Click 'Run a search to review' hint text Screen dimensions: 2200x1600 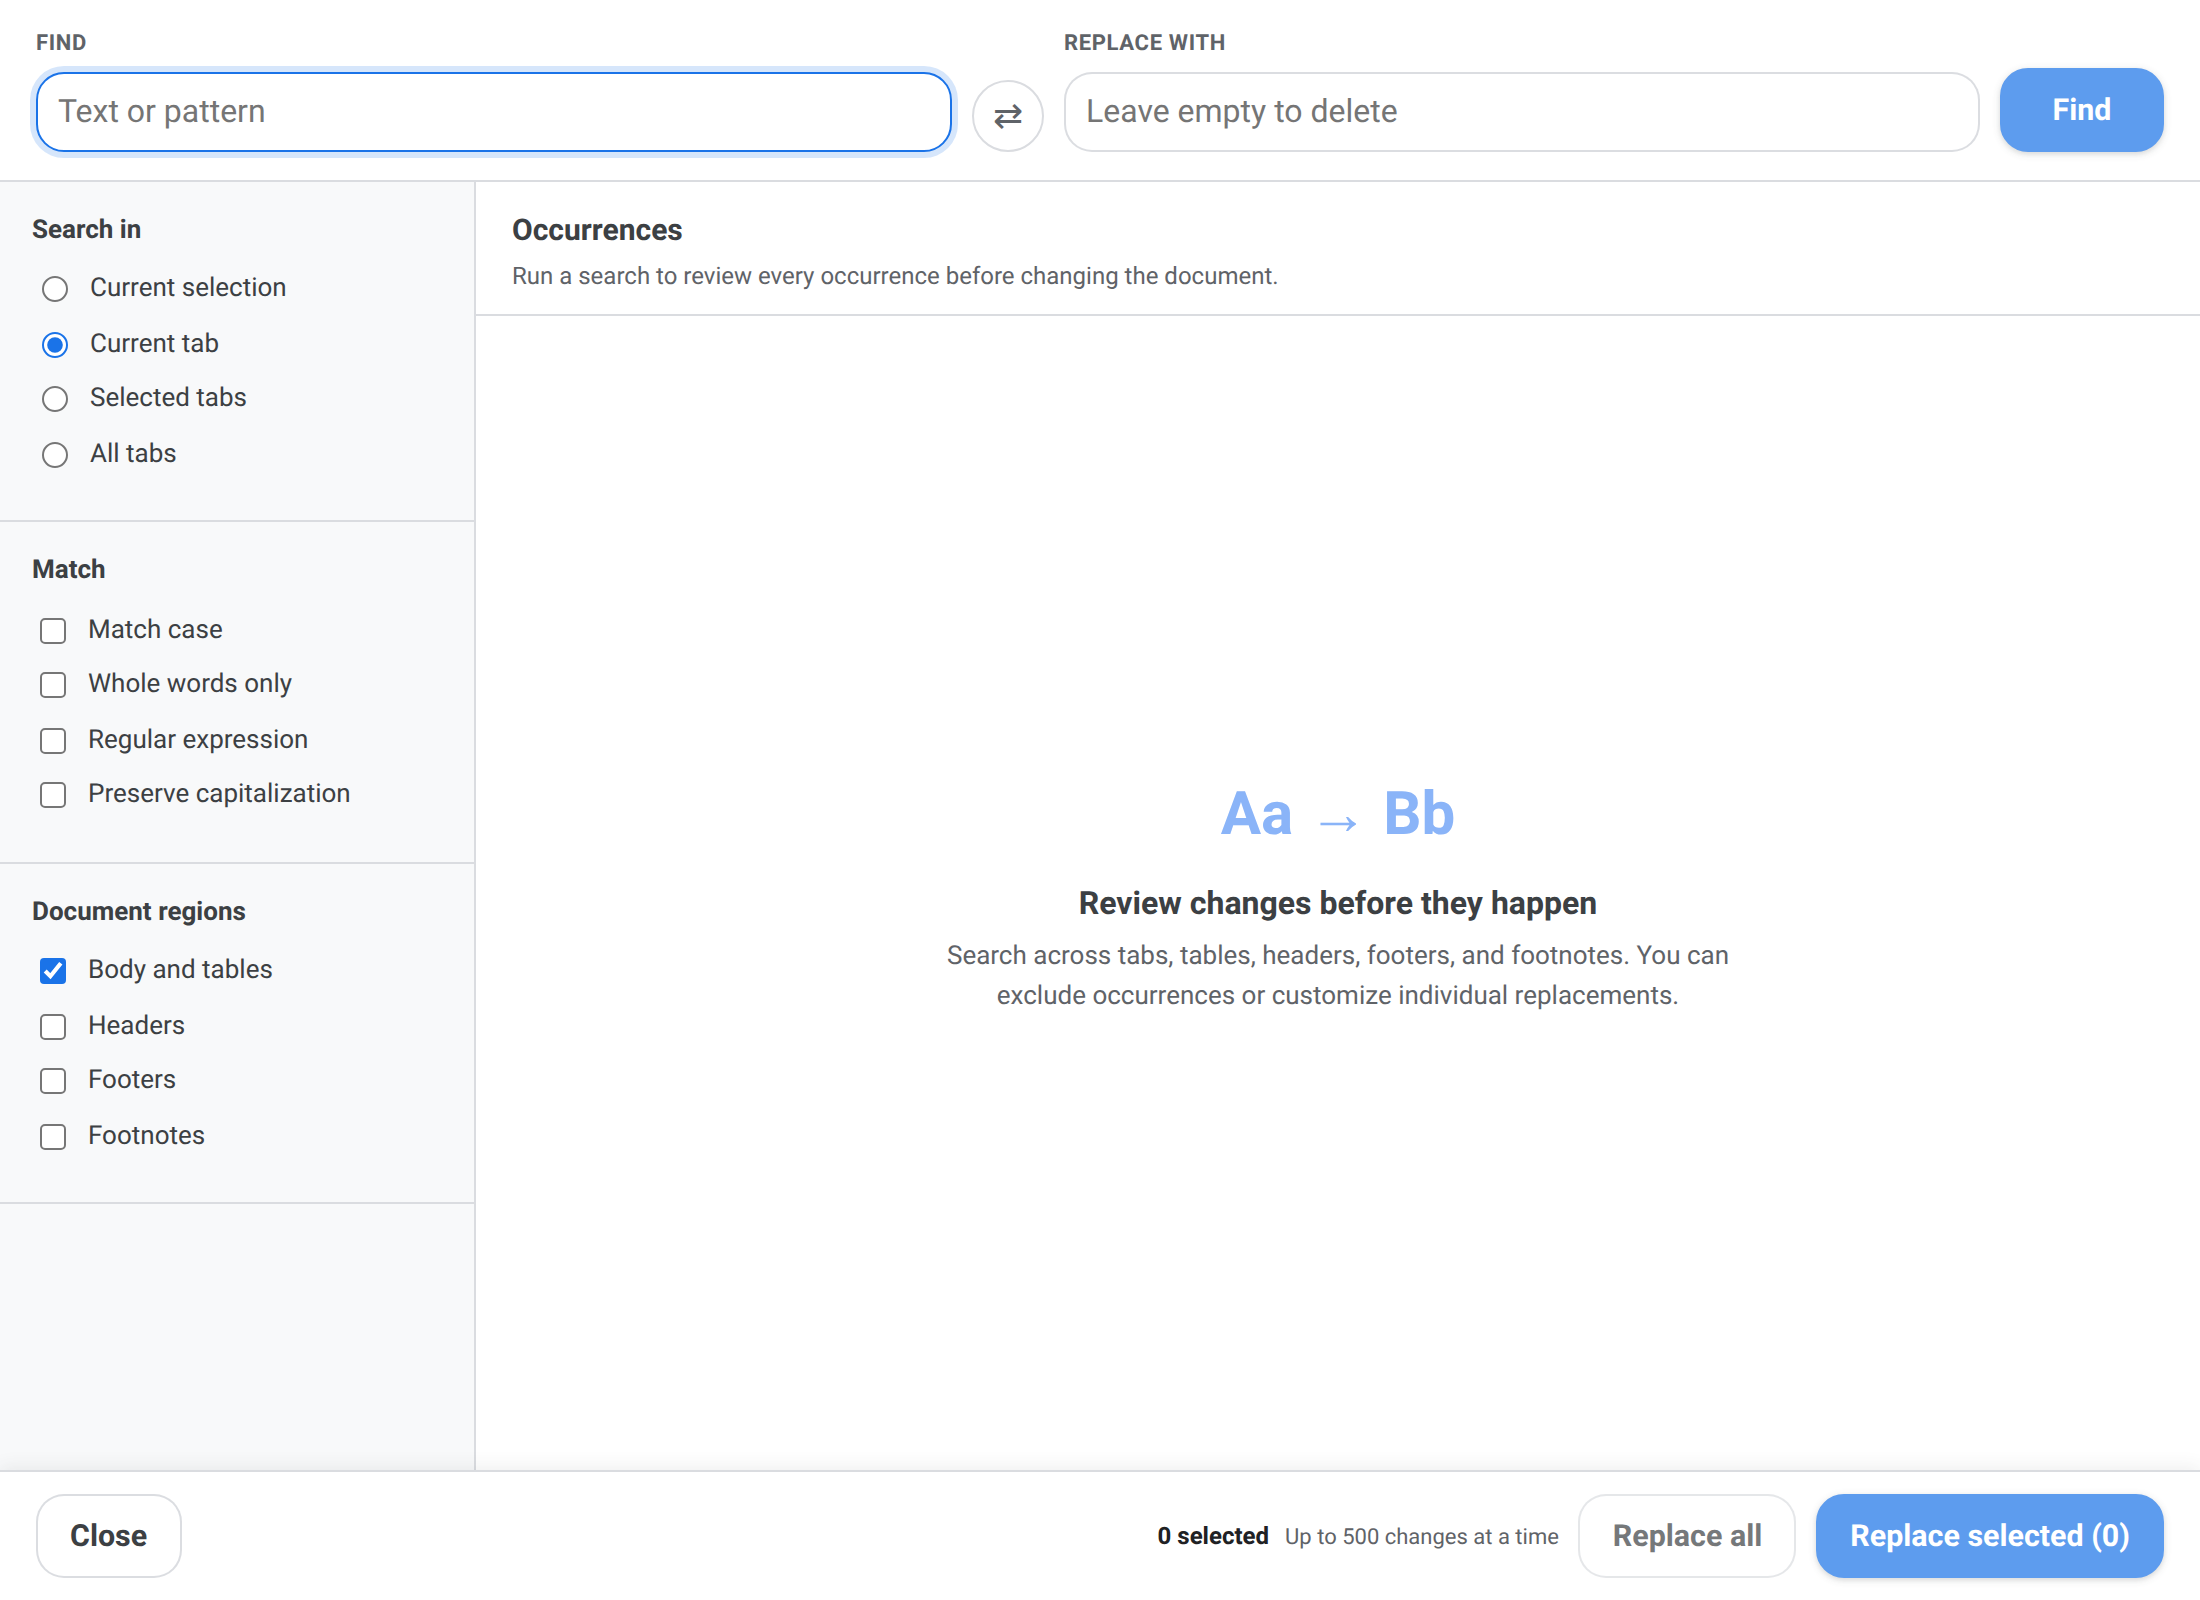(895, 276)
